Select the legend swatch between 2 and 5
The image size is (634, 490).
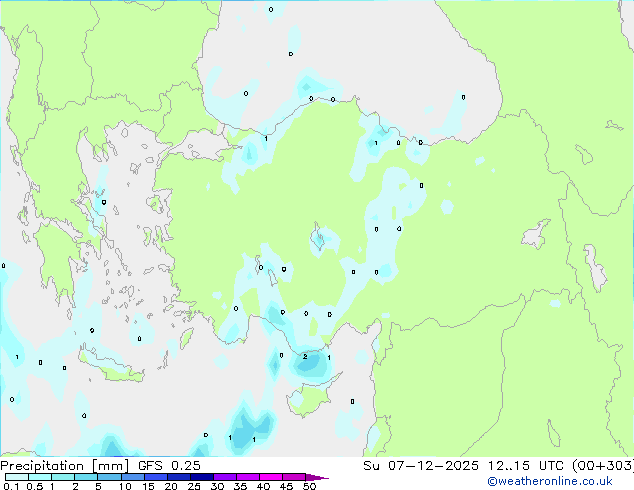coord(86,477)
